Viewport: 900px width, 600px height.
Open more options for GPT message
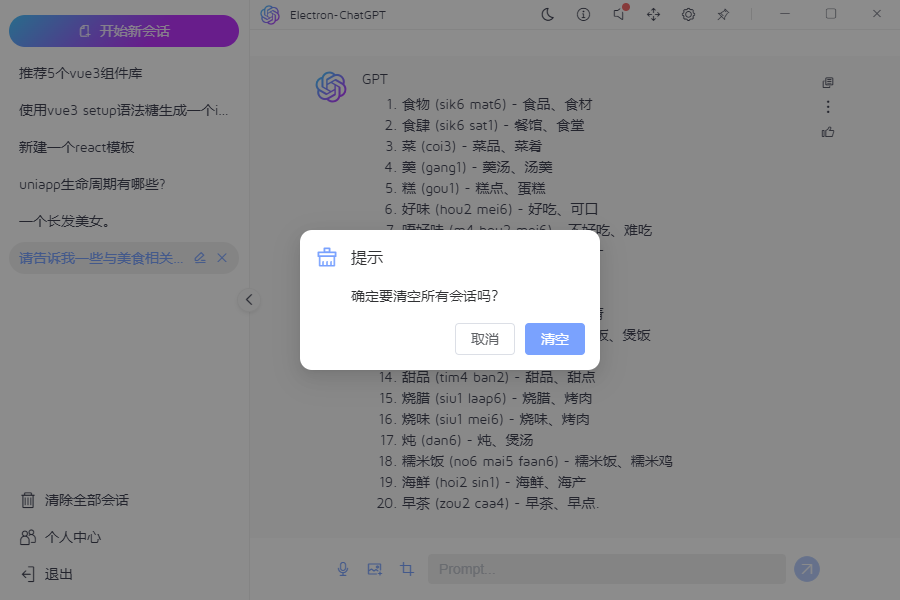pyautogui.click(x=828, y=107)
